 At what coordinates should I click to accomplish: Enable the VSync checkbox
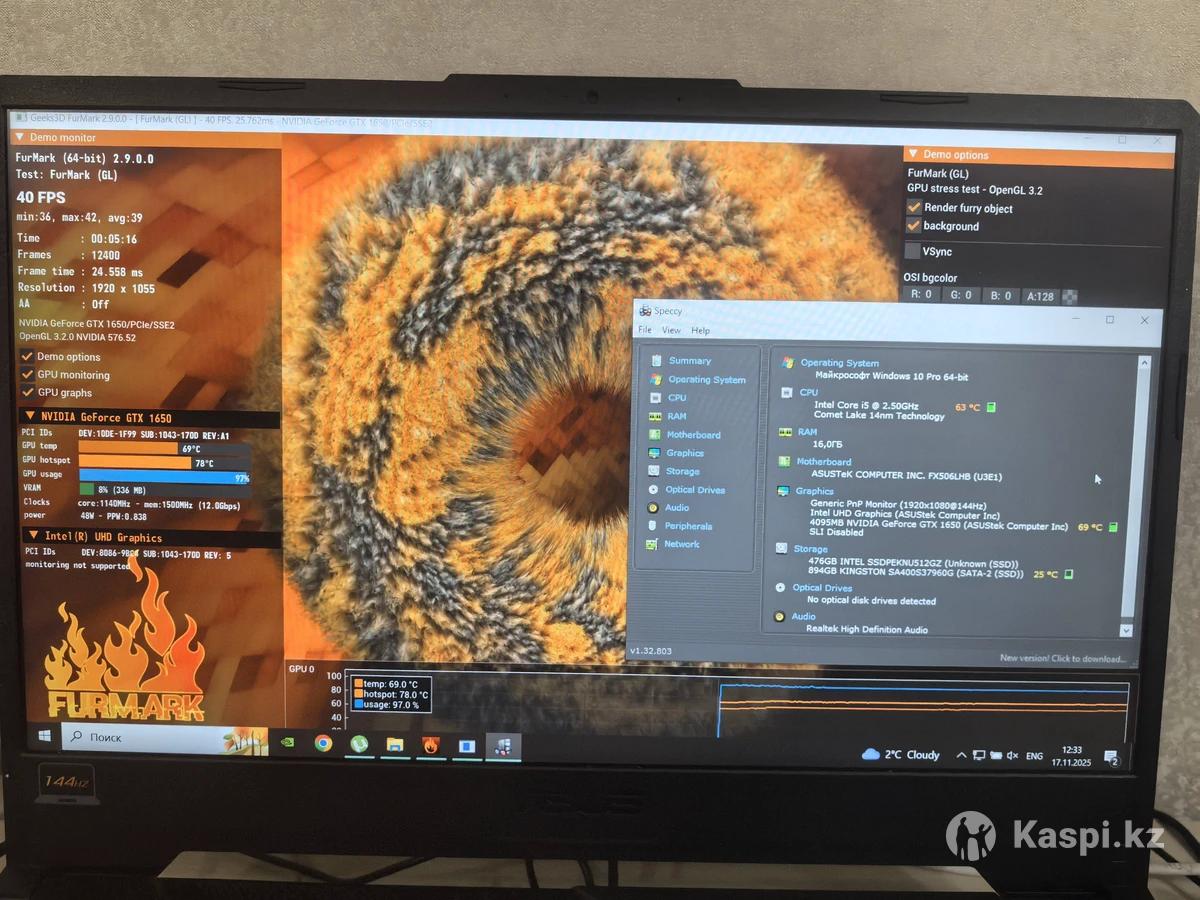913,252
